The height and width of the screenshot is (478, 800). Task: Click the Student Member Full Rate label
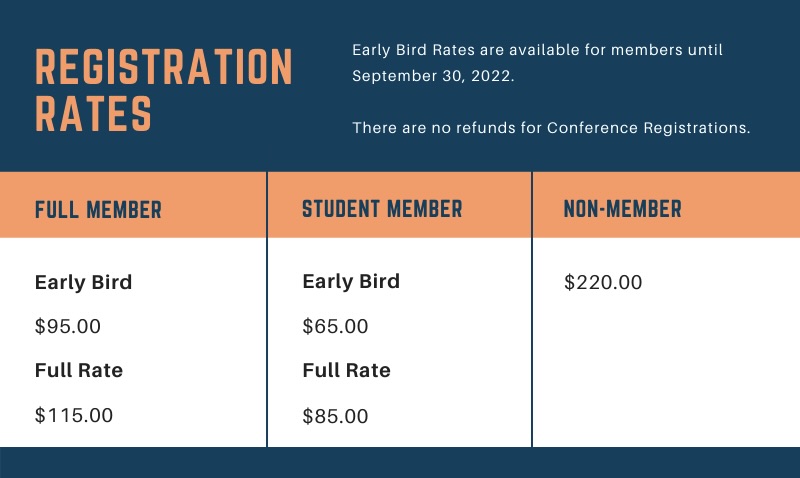346,370
